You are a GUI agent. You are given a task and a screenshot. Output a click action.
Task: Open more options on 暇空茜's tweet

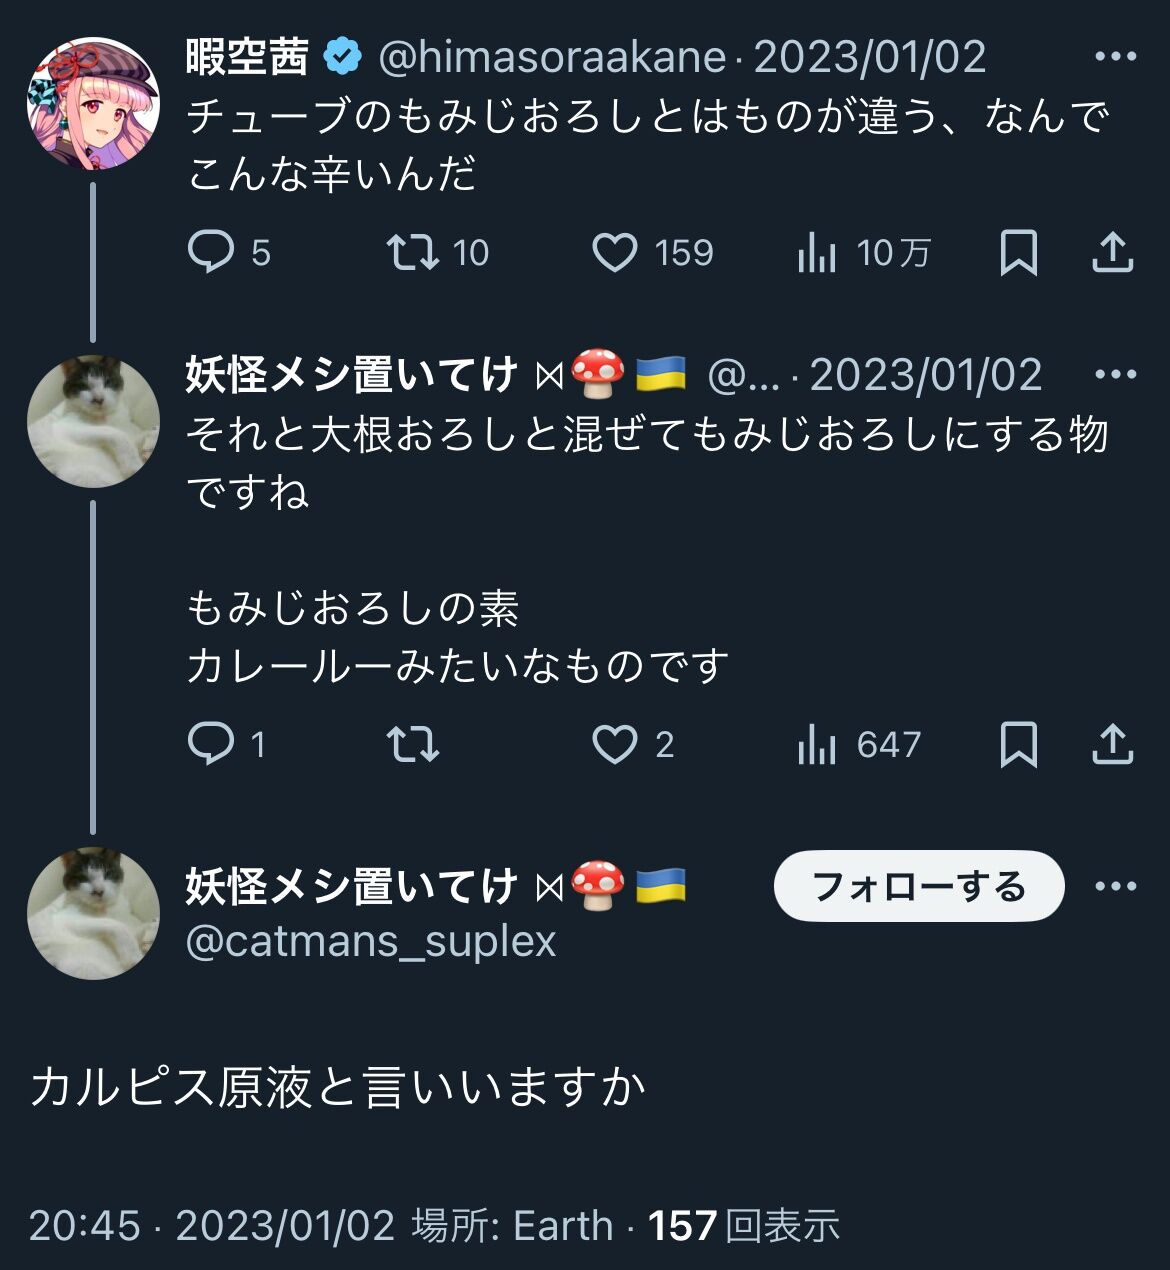(x=1116, y=57)
